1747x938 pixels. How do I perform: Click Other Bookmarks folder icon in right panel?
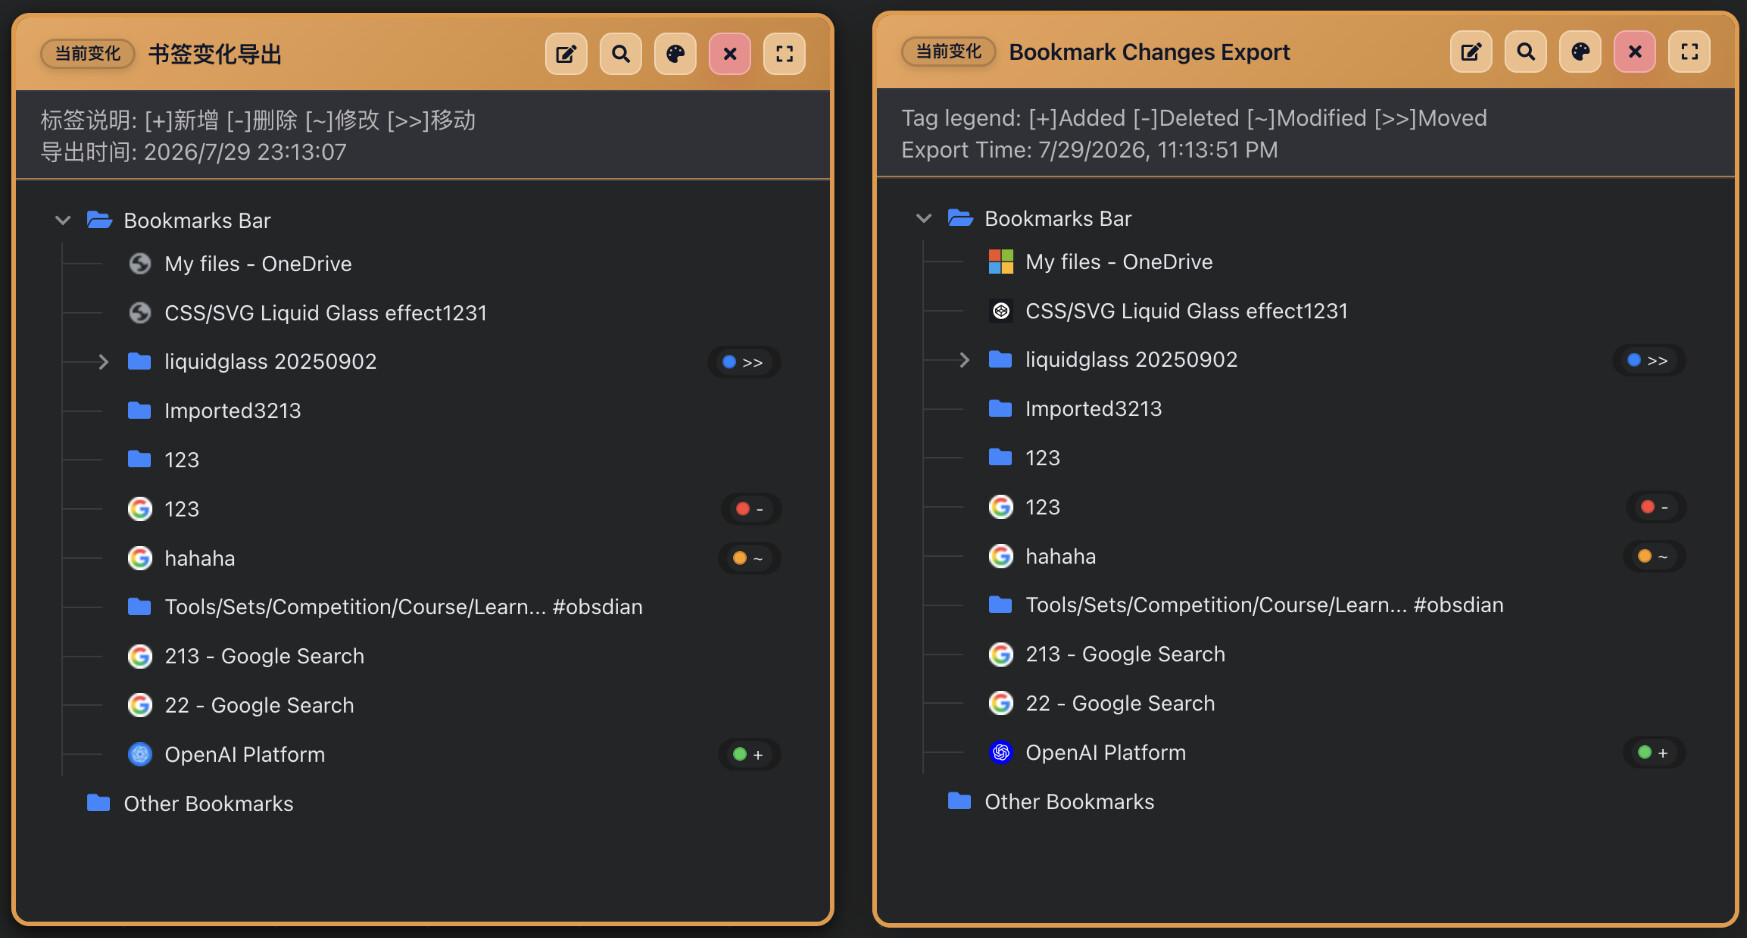[x=960, y=801]
